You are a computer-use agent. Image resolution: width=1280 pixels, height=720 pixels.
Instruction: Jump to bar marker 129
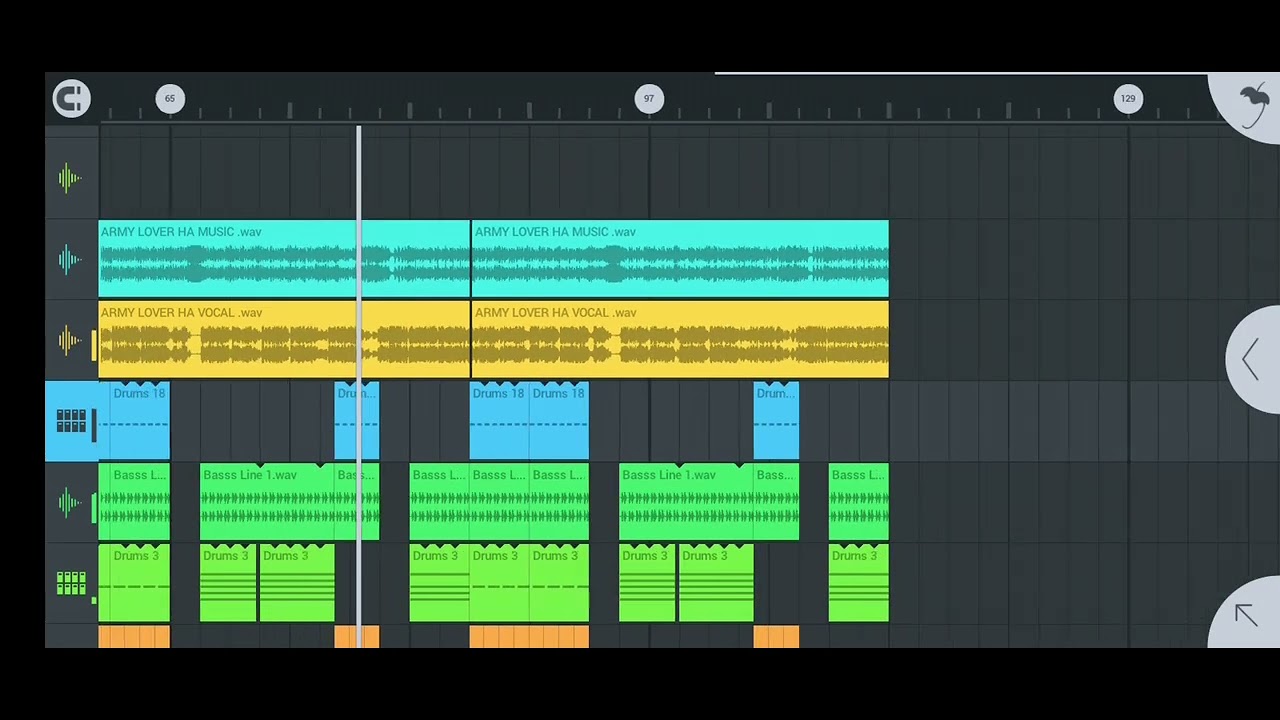[1128, 98]
